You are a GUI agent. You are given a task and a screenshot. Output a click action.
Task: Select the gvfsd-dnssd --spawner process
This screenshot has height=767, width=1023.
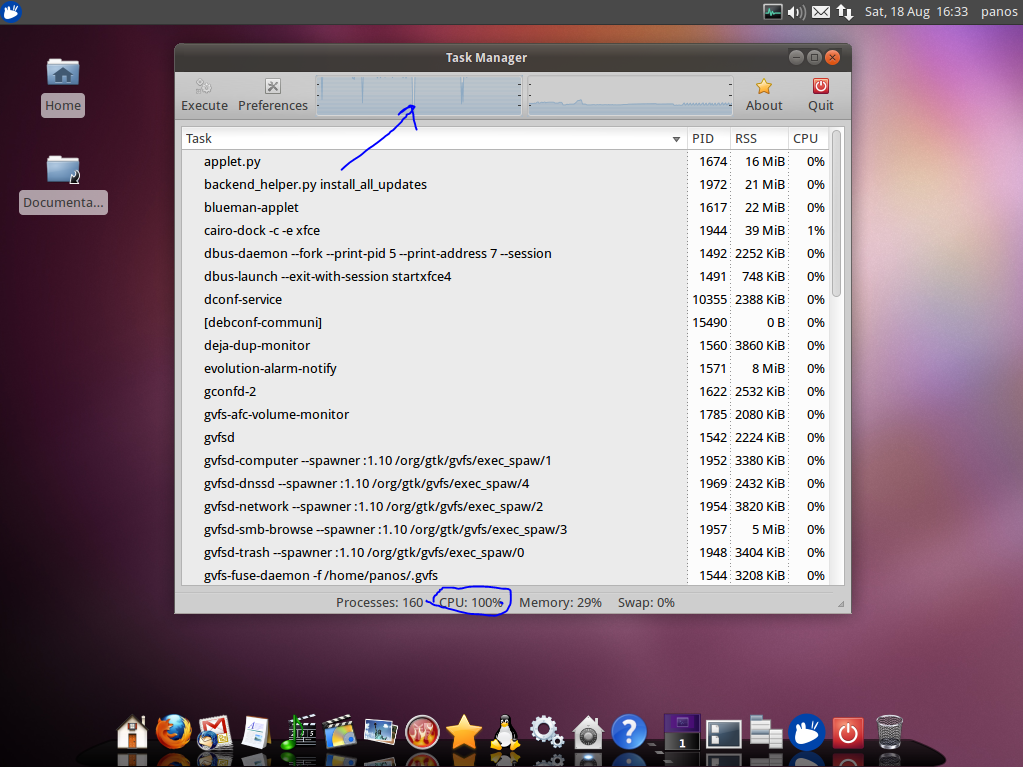[x=506, y=483]
